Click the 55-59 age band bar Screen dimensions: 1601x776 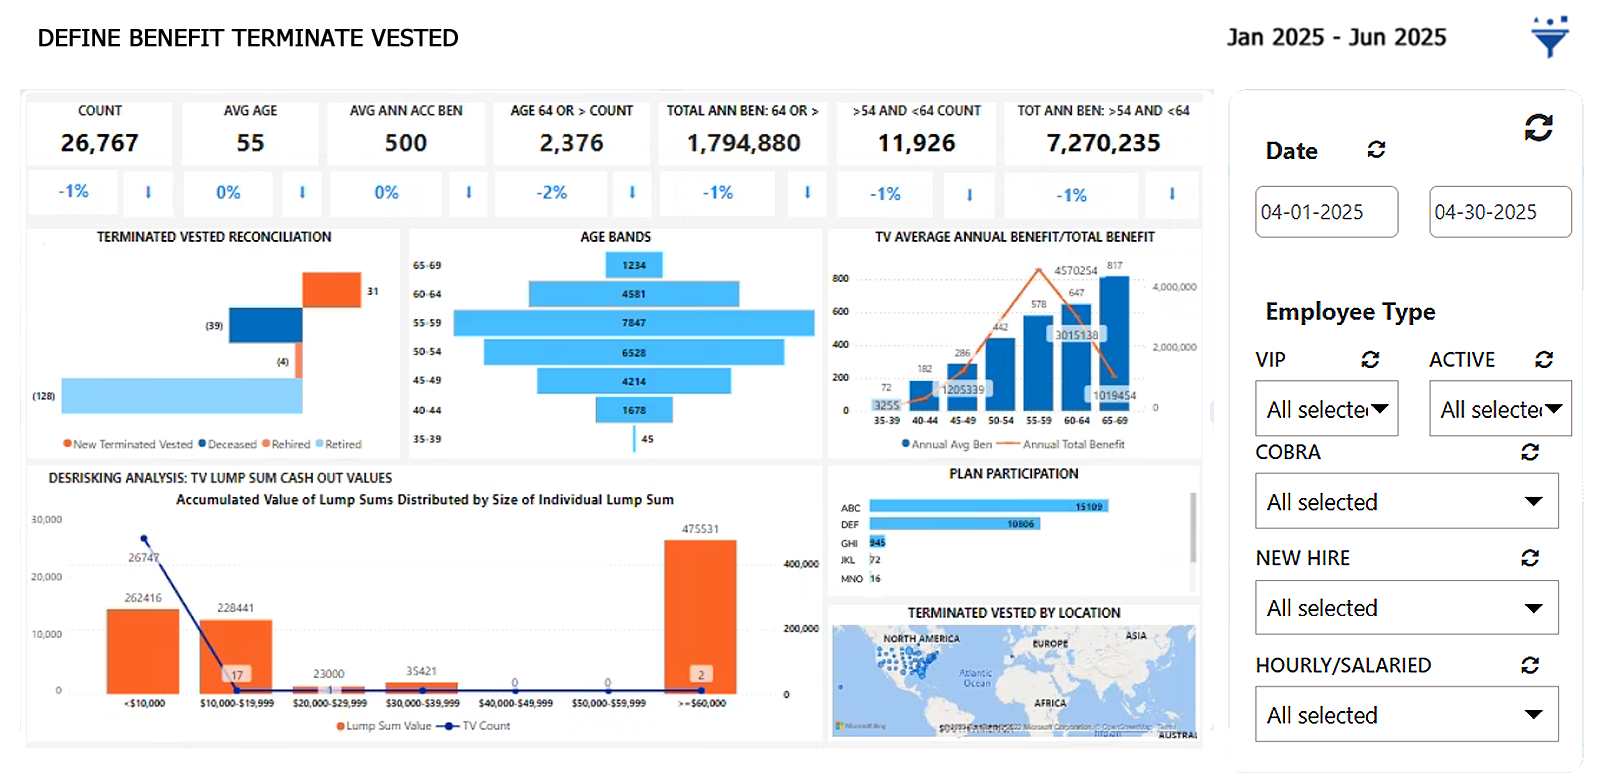(x=633, y=323)
